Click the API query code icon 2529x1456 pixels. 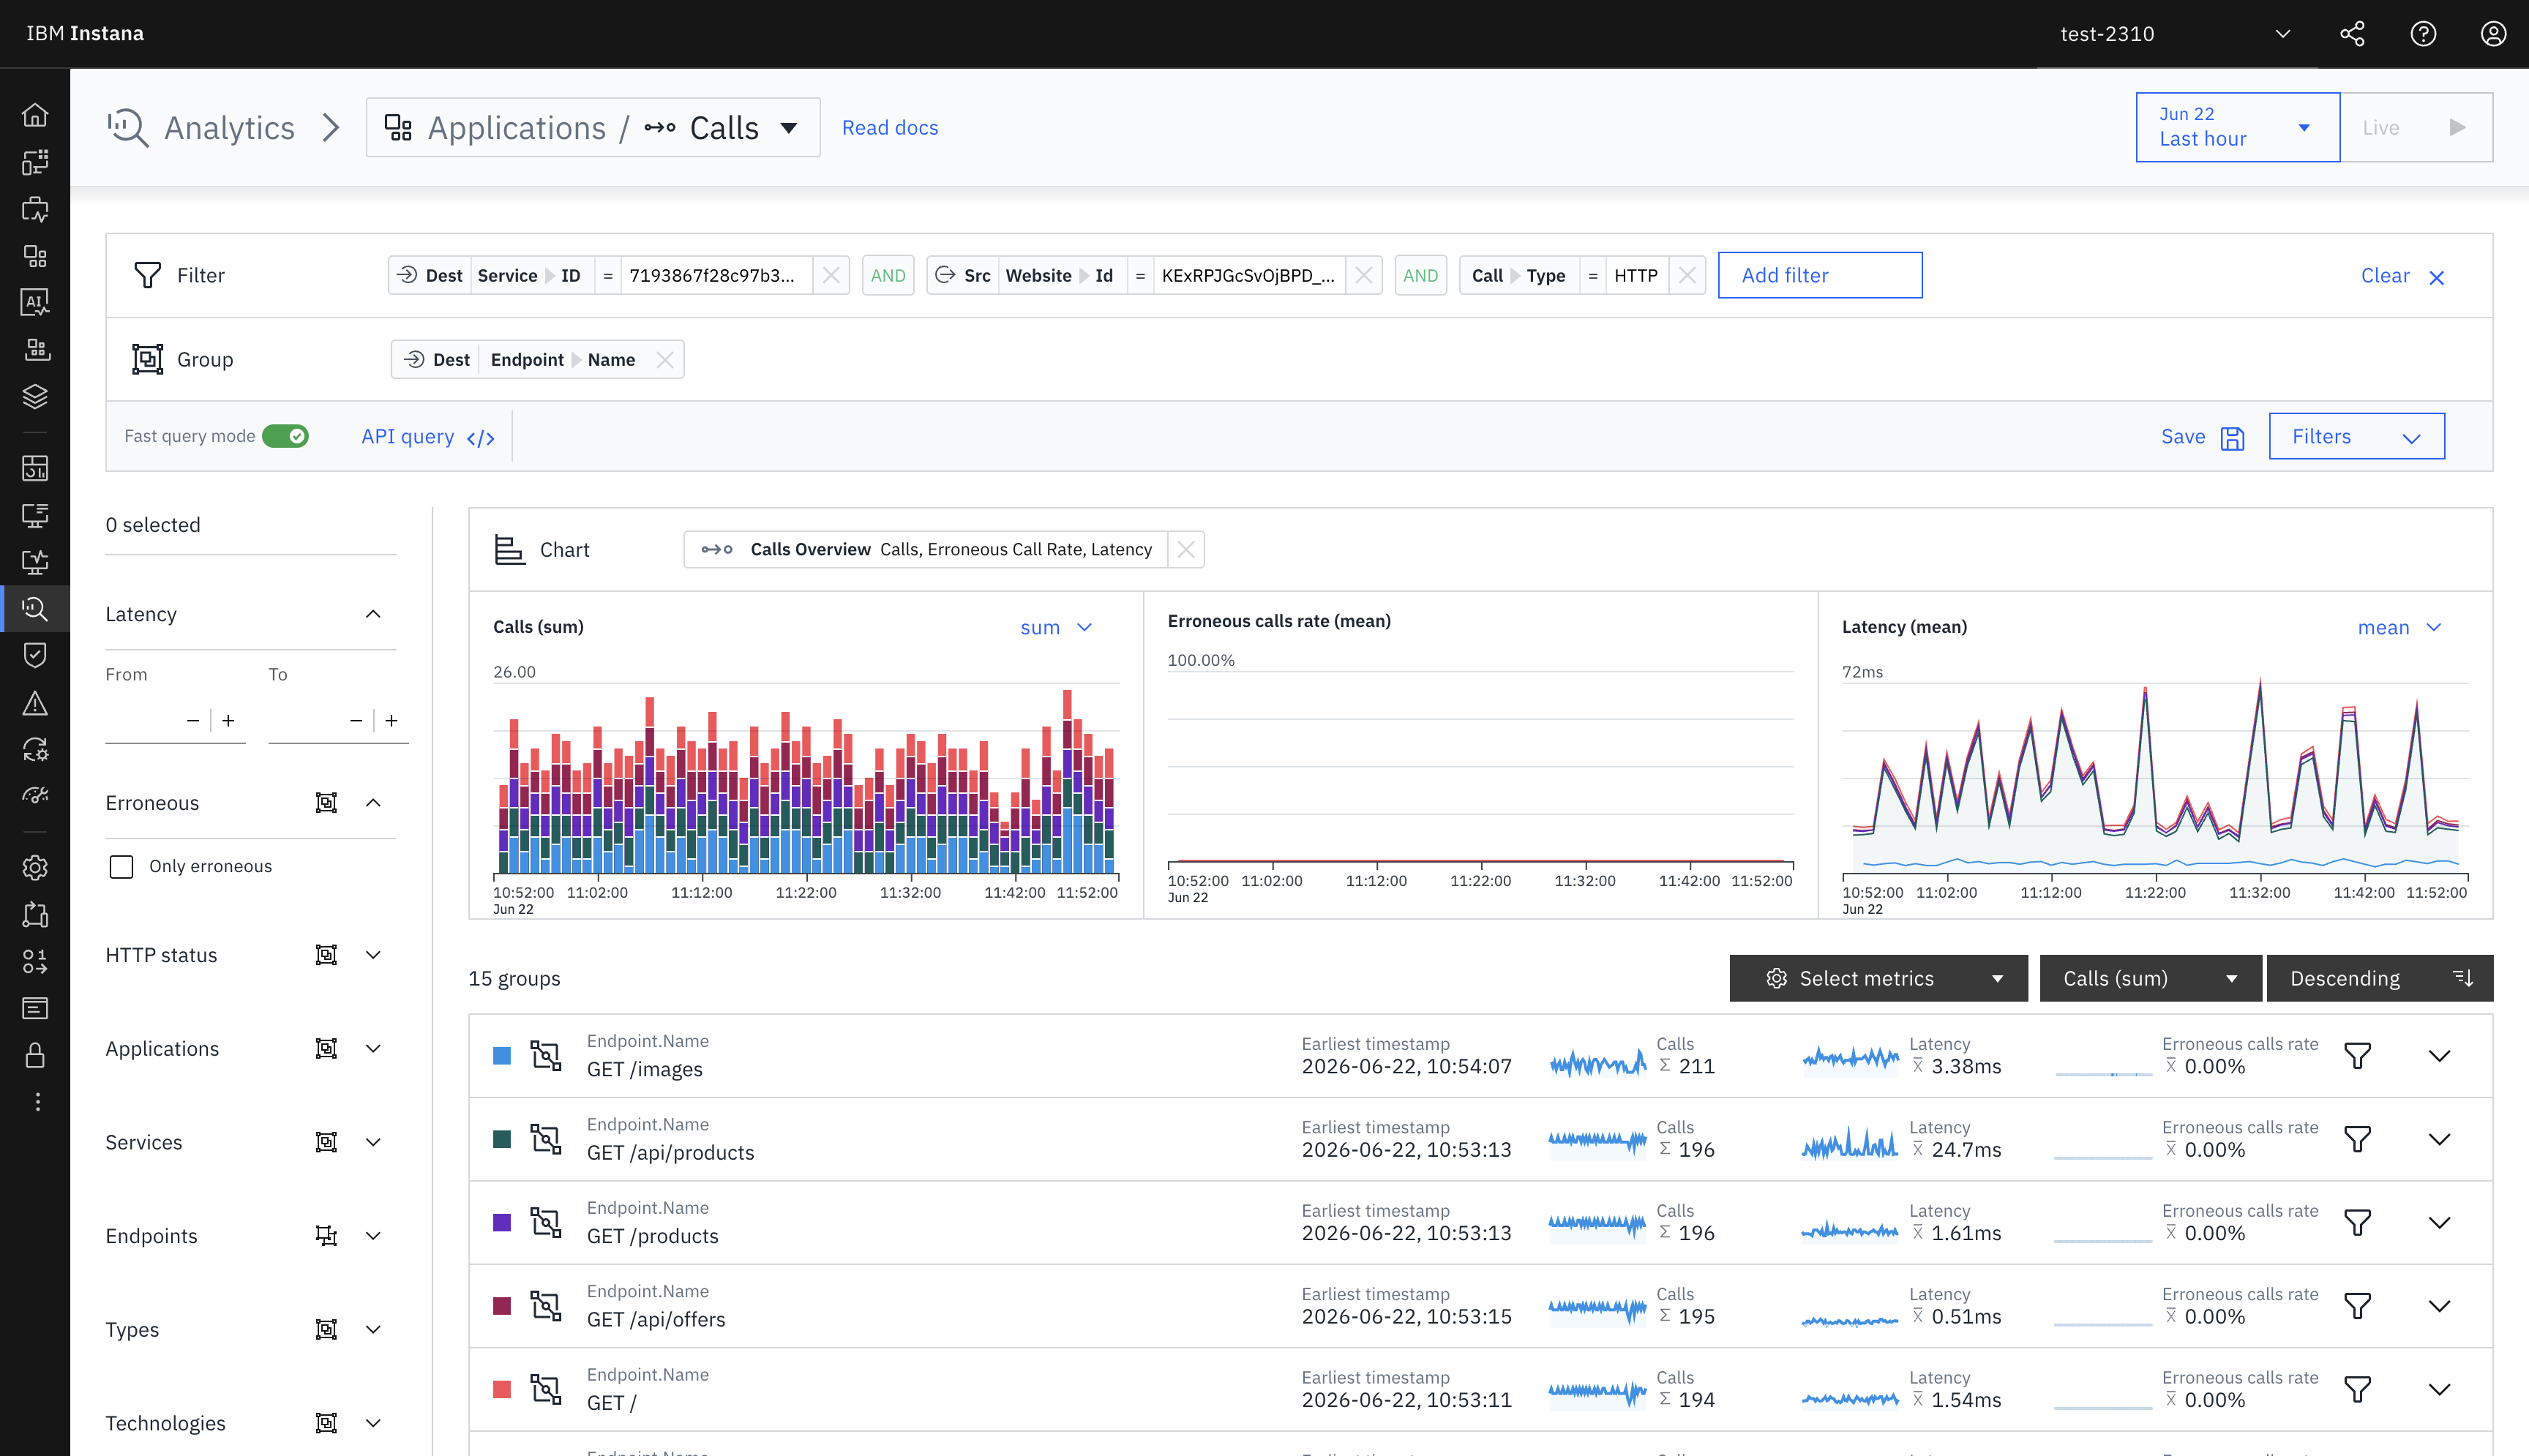(481, 438)
